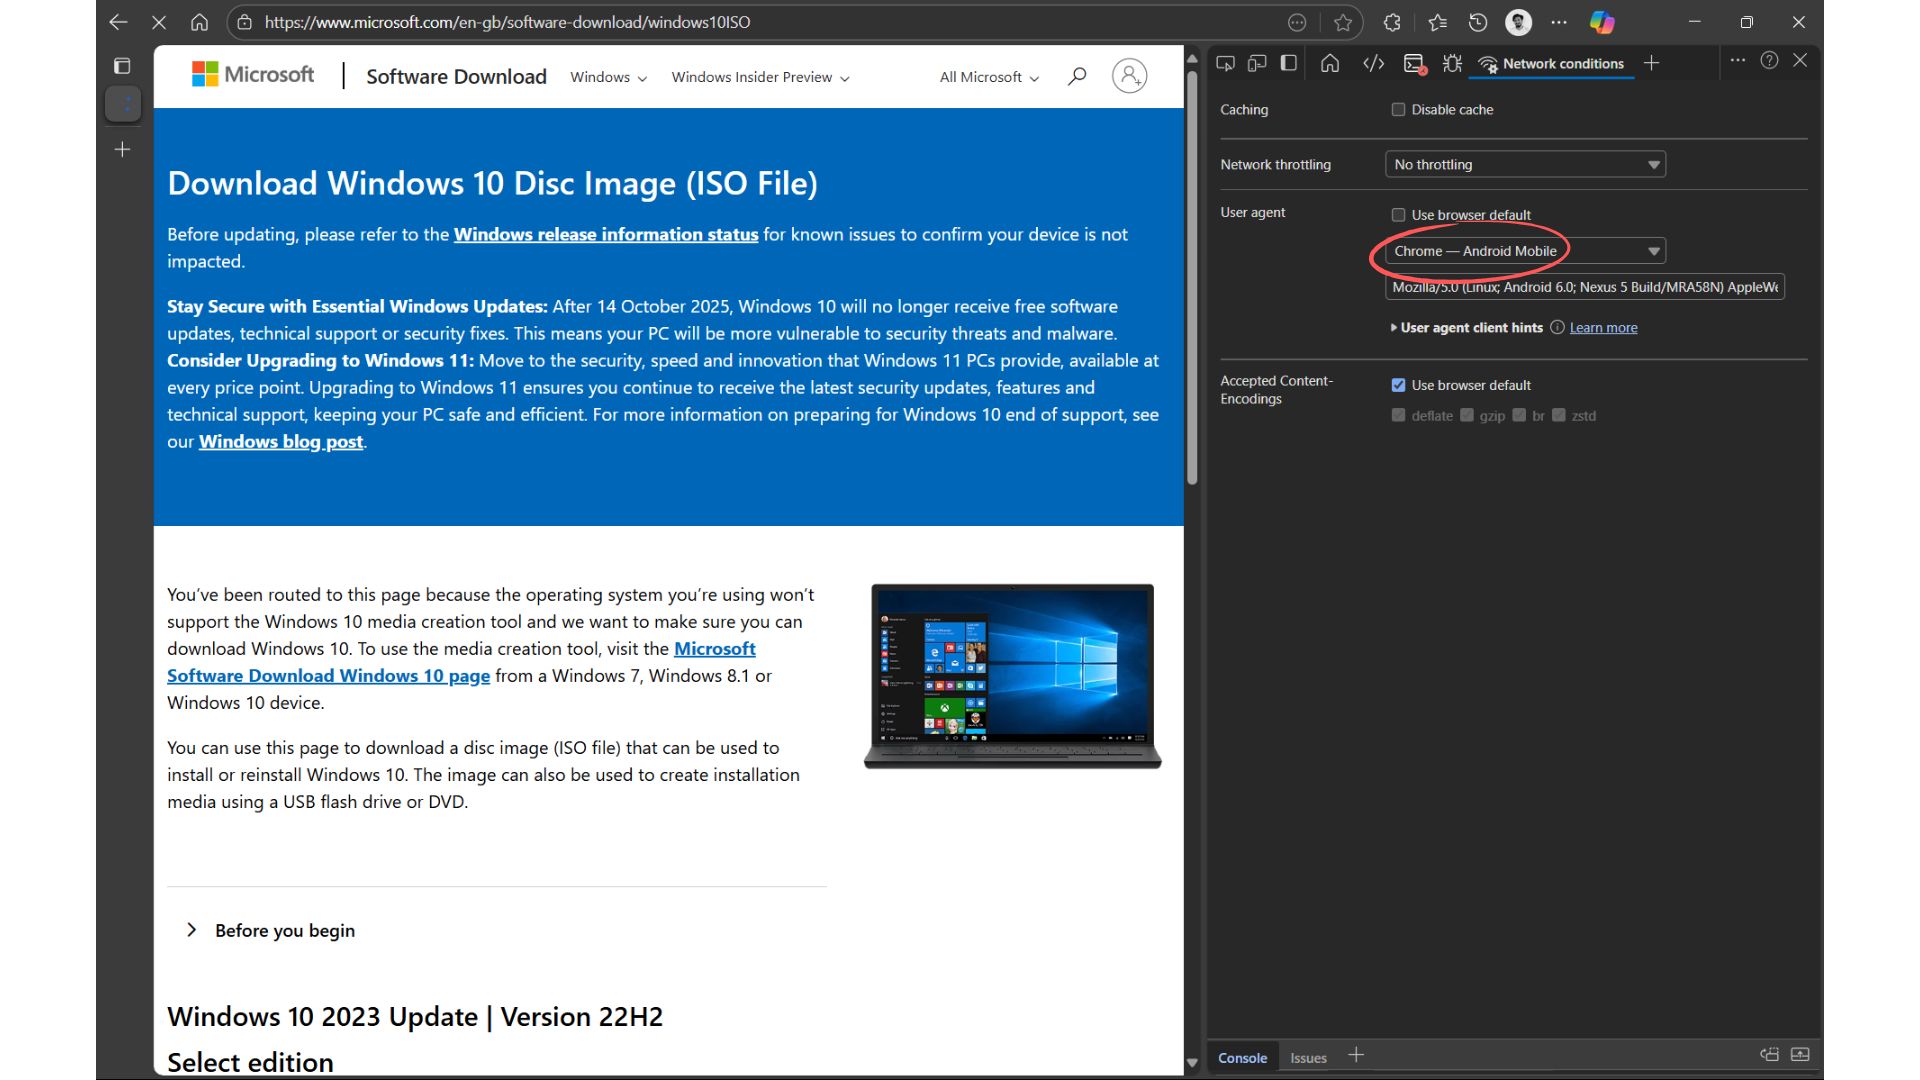
Task: Open the Elements panel code-brackets icon
Action: [x=1373, y=63]
